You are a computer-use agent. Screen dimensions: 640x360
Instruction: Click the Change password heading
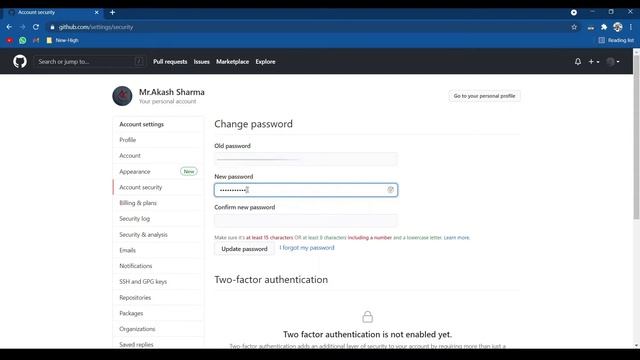pos(253,124)
